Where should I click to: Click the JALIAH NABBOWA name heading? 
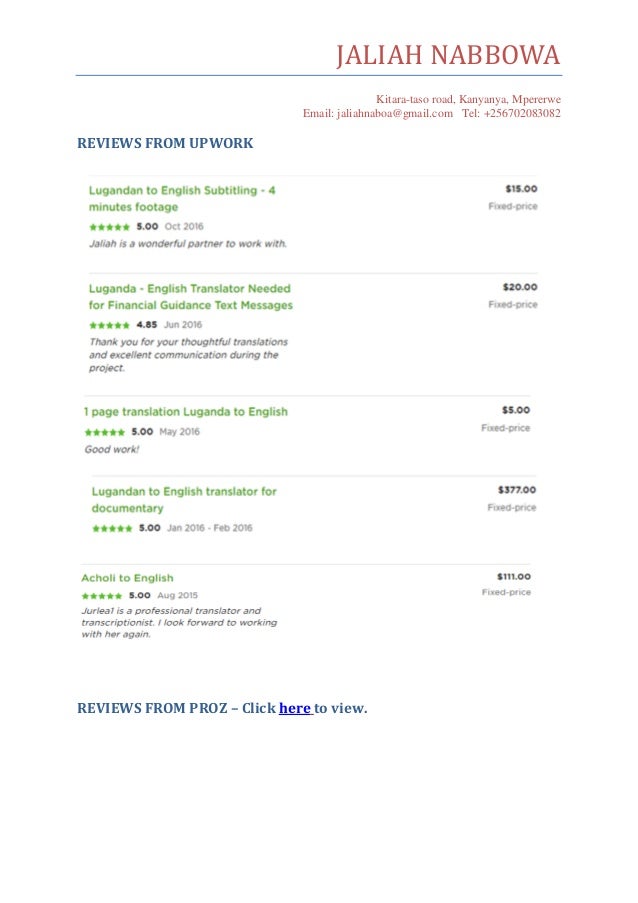tap(448, 55)
